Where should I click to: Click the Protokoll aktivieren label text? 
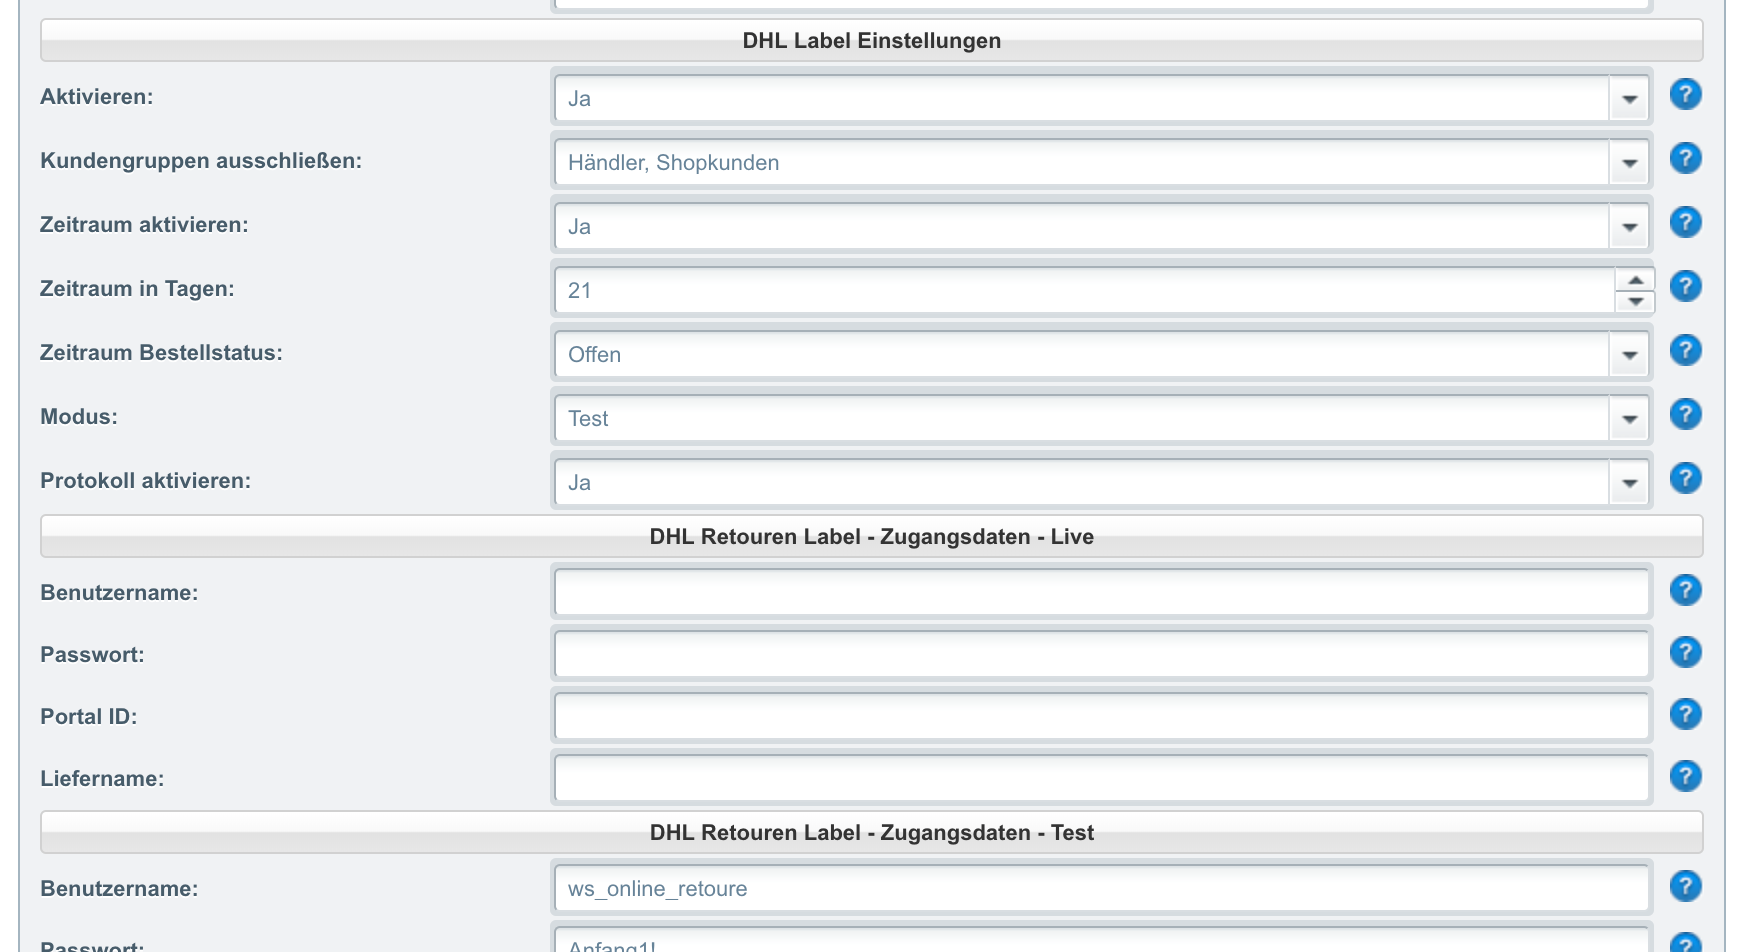[x=145, y=481]
